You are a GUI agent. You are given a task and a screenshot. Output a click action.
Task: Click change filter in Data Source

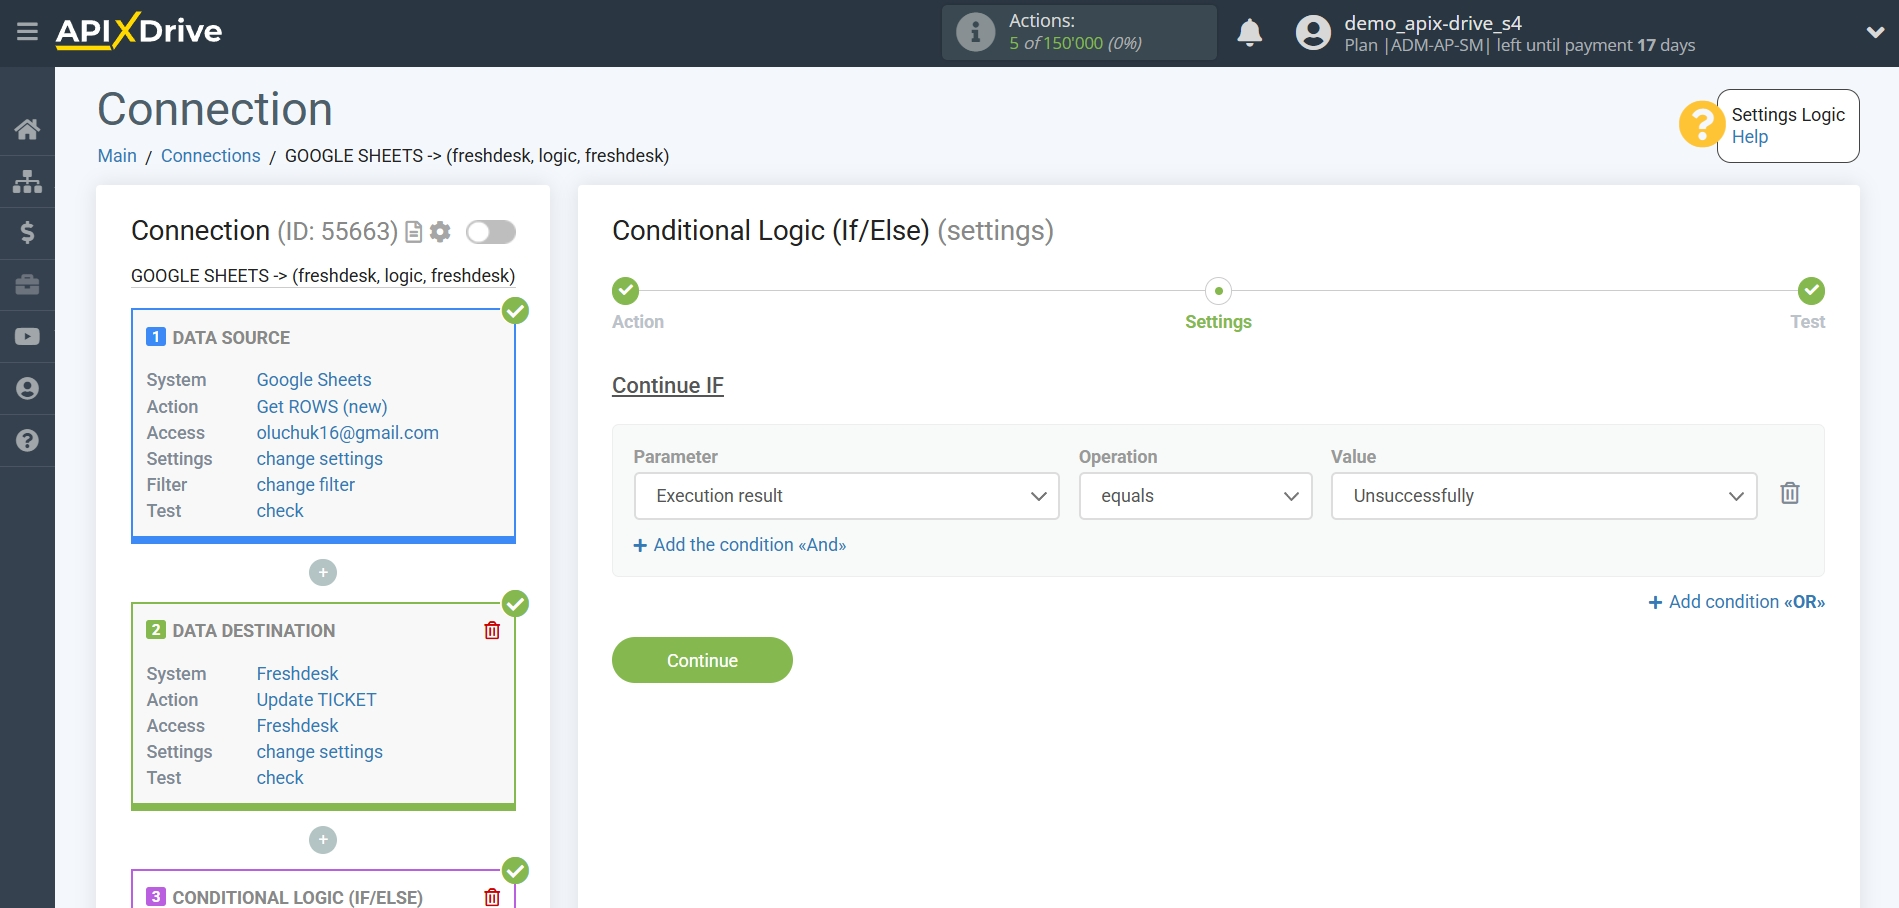tap(305, 485)
